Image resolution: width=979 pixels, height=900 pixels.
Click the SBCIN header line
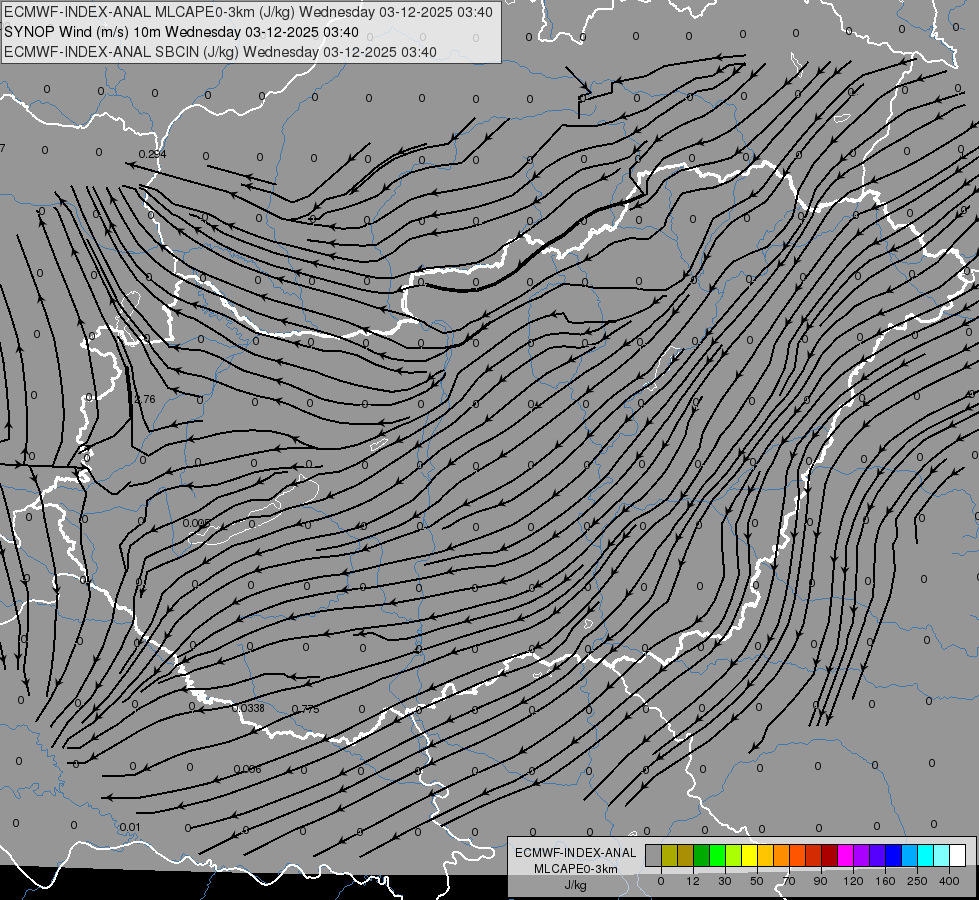(x=220, y=52)
